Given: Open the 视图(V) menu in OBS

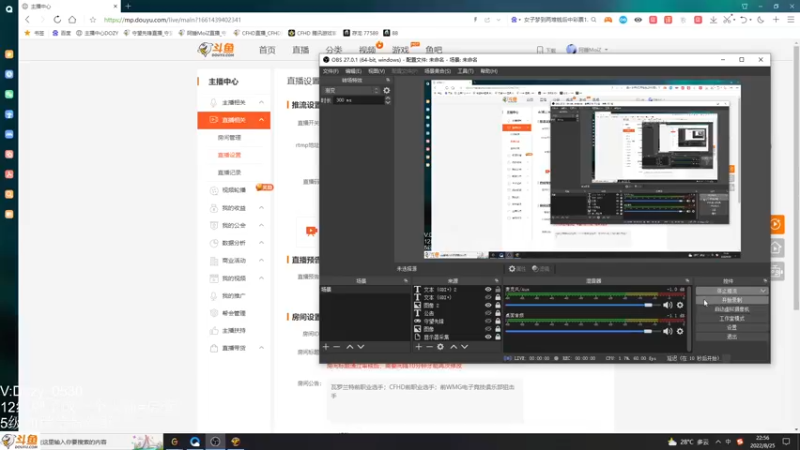Looking at the screenshot, I should coord(377,71).
